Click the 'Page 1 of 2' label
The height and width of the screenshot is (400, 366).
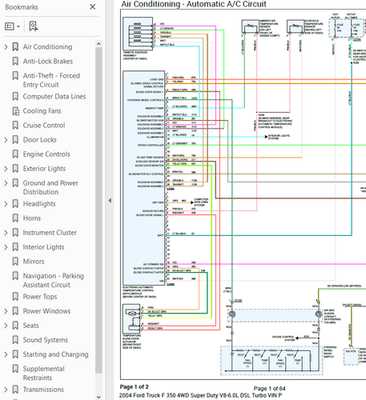click(134, 387)
